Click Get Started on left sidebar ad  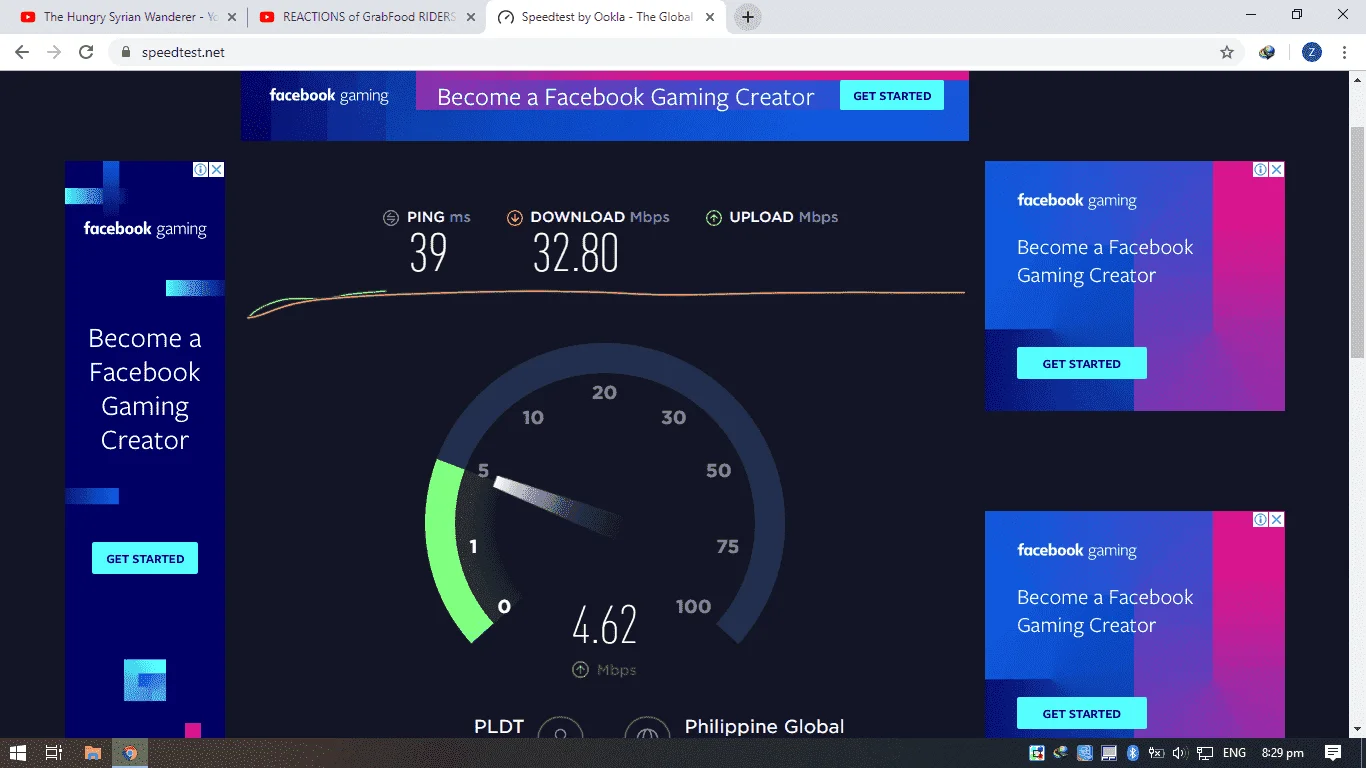pyautogui.click(x=145, y=558)
